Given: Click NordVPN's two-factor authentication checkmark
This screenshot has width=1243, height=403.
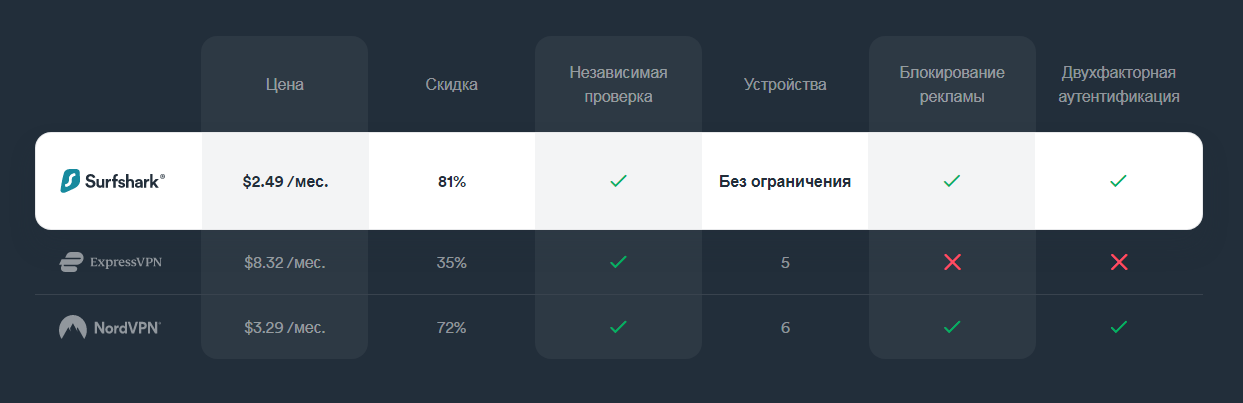Looking at the screenshot, I should click(1119, 326).
